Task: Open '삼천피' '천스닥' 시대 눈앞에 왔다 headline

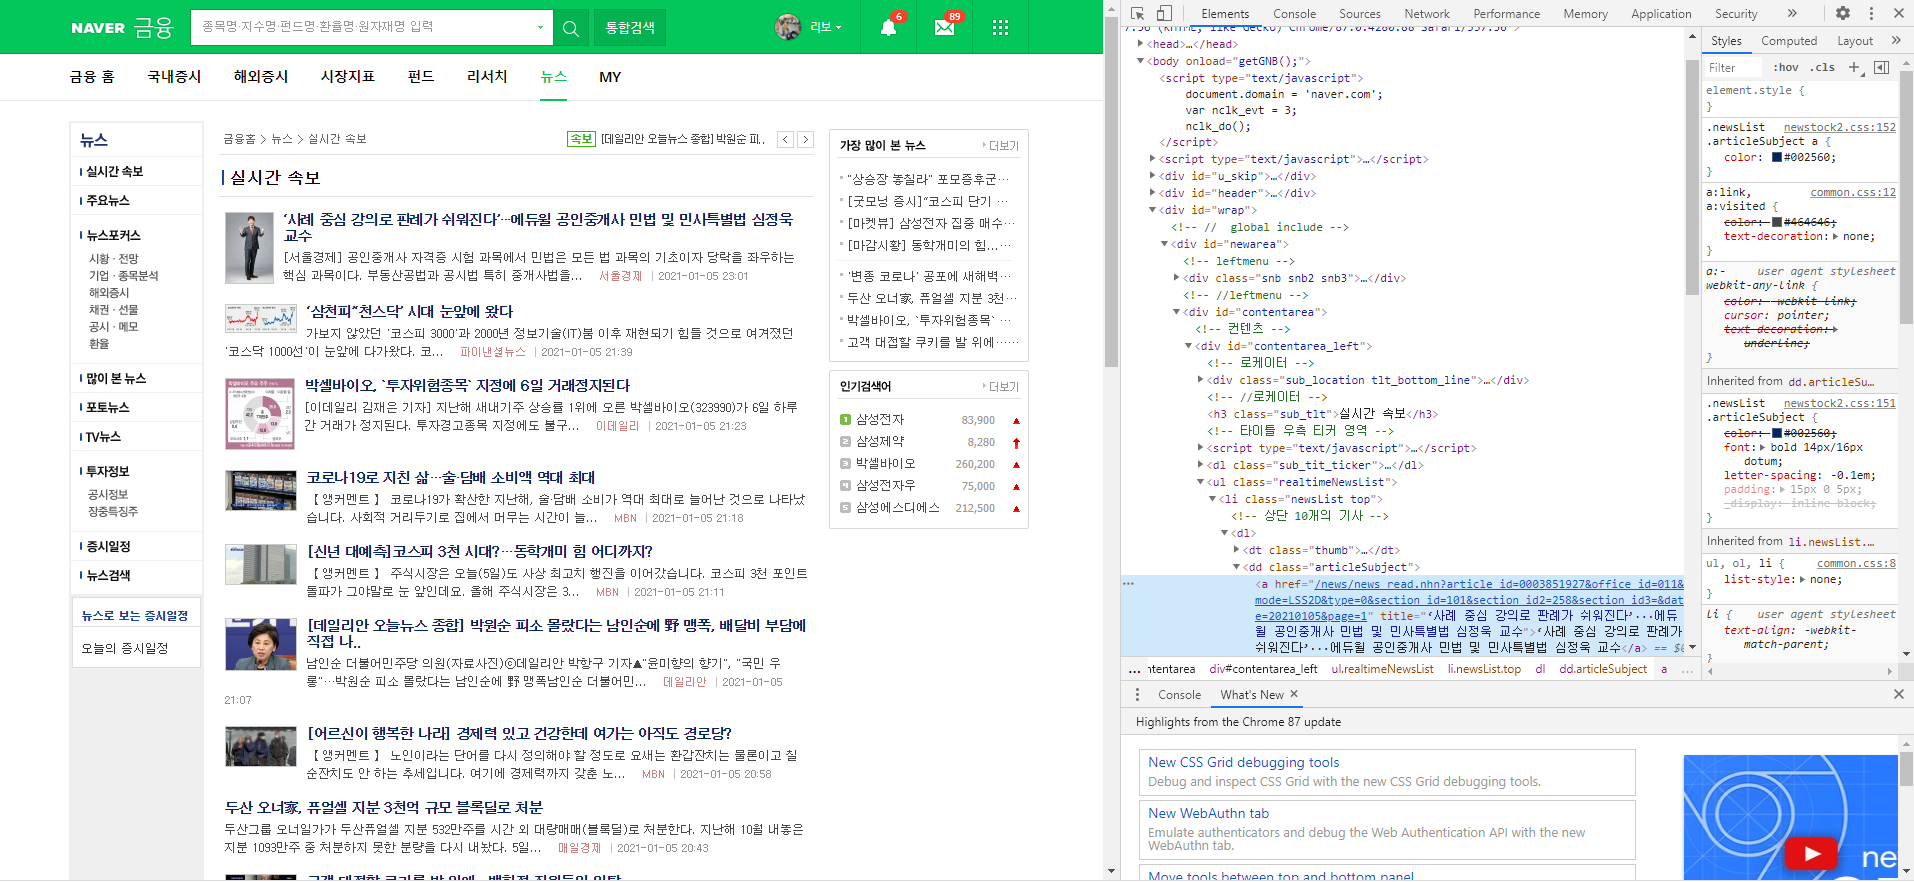Action: 409,312
